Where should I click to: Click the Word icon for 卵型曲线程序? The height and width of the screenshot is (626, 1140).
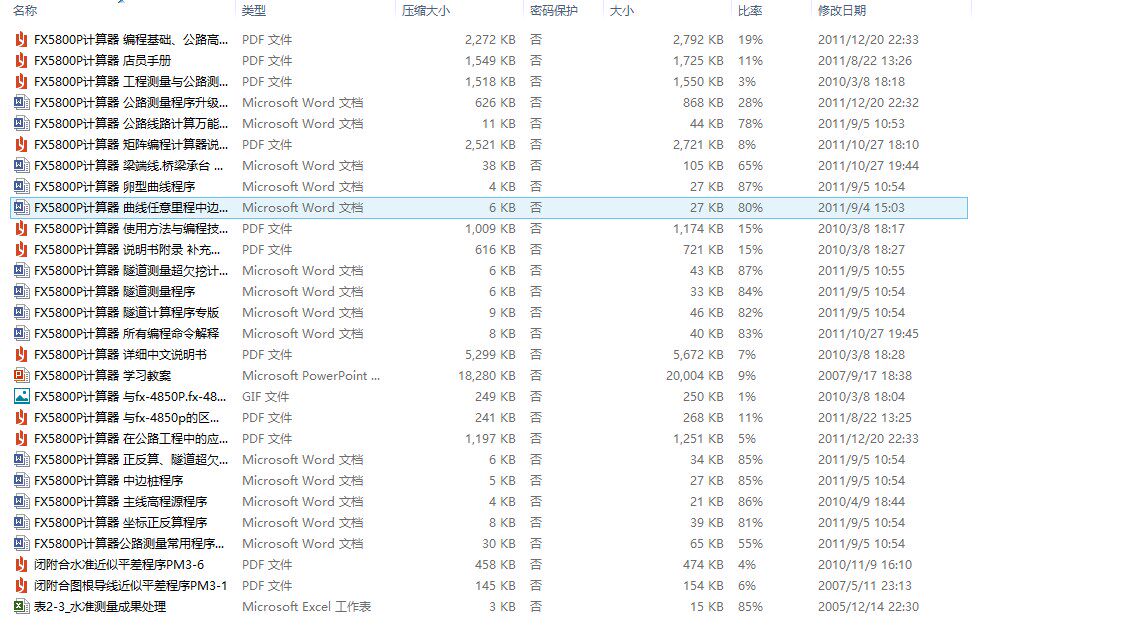pos(22,187)
